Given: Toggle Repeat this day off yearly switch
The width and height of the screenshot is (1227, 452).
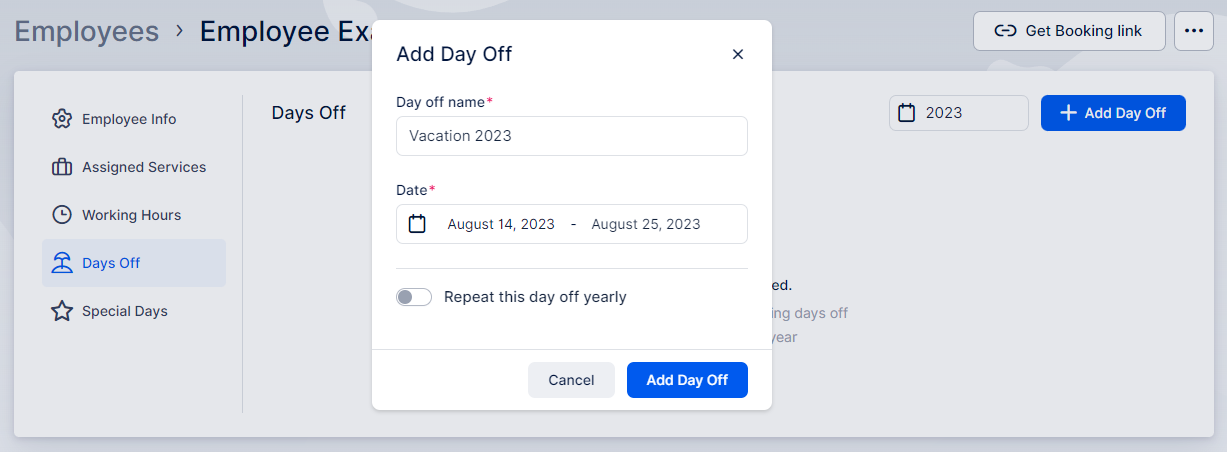Looking at the screenshot, I should click(x=414, y=297).
